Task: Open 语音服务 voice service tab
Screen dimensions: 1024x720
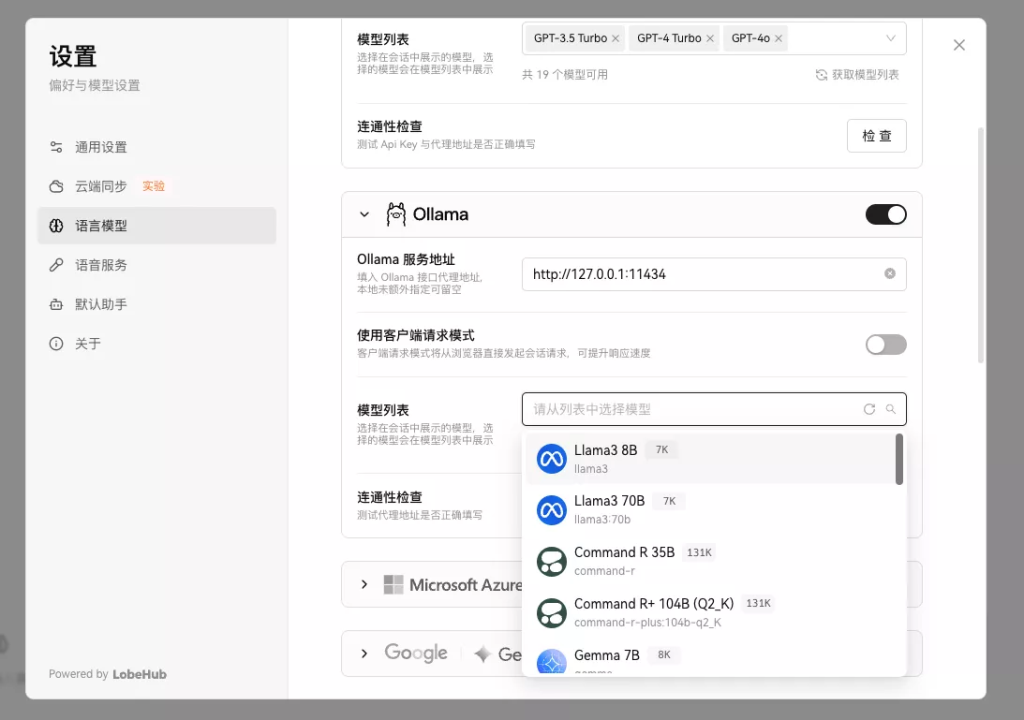Action: tap(101, 265)
